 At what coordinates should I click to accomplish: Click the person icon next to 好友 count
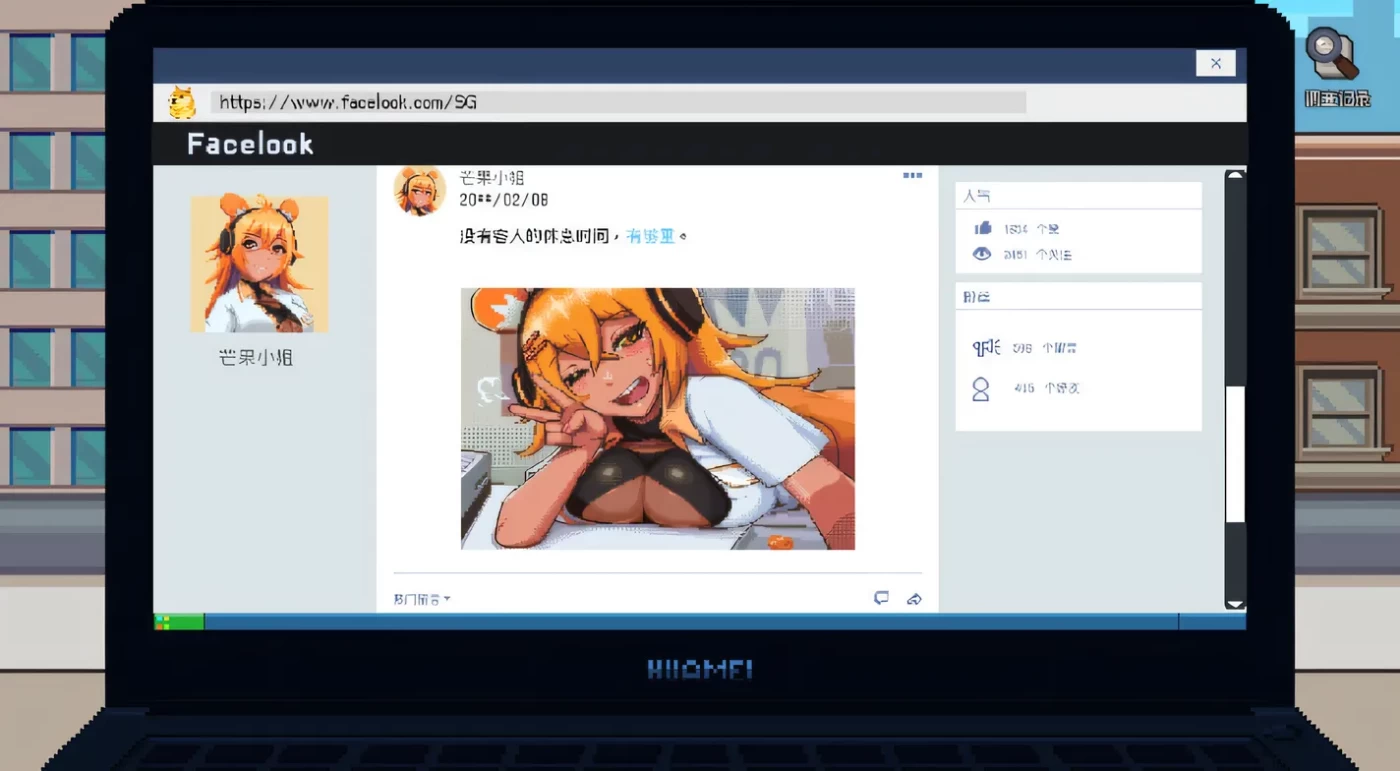click(x=981, y=388)
